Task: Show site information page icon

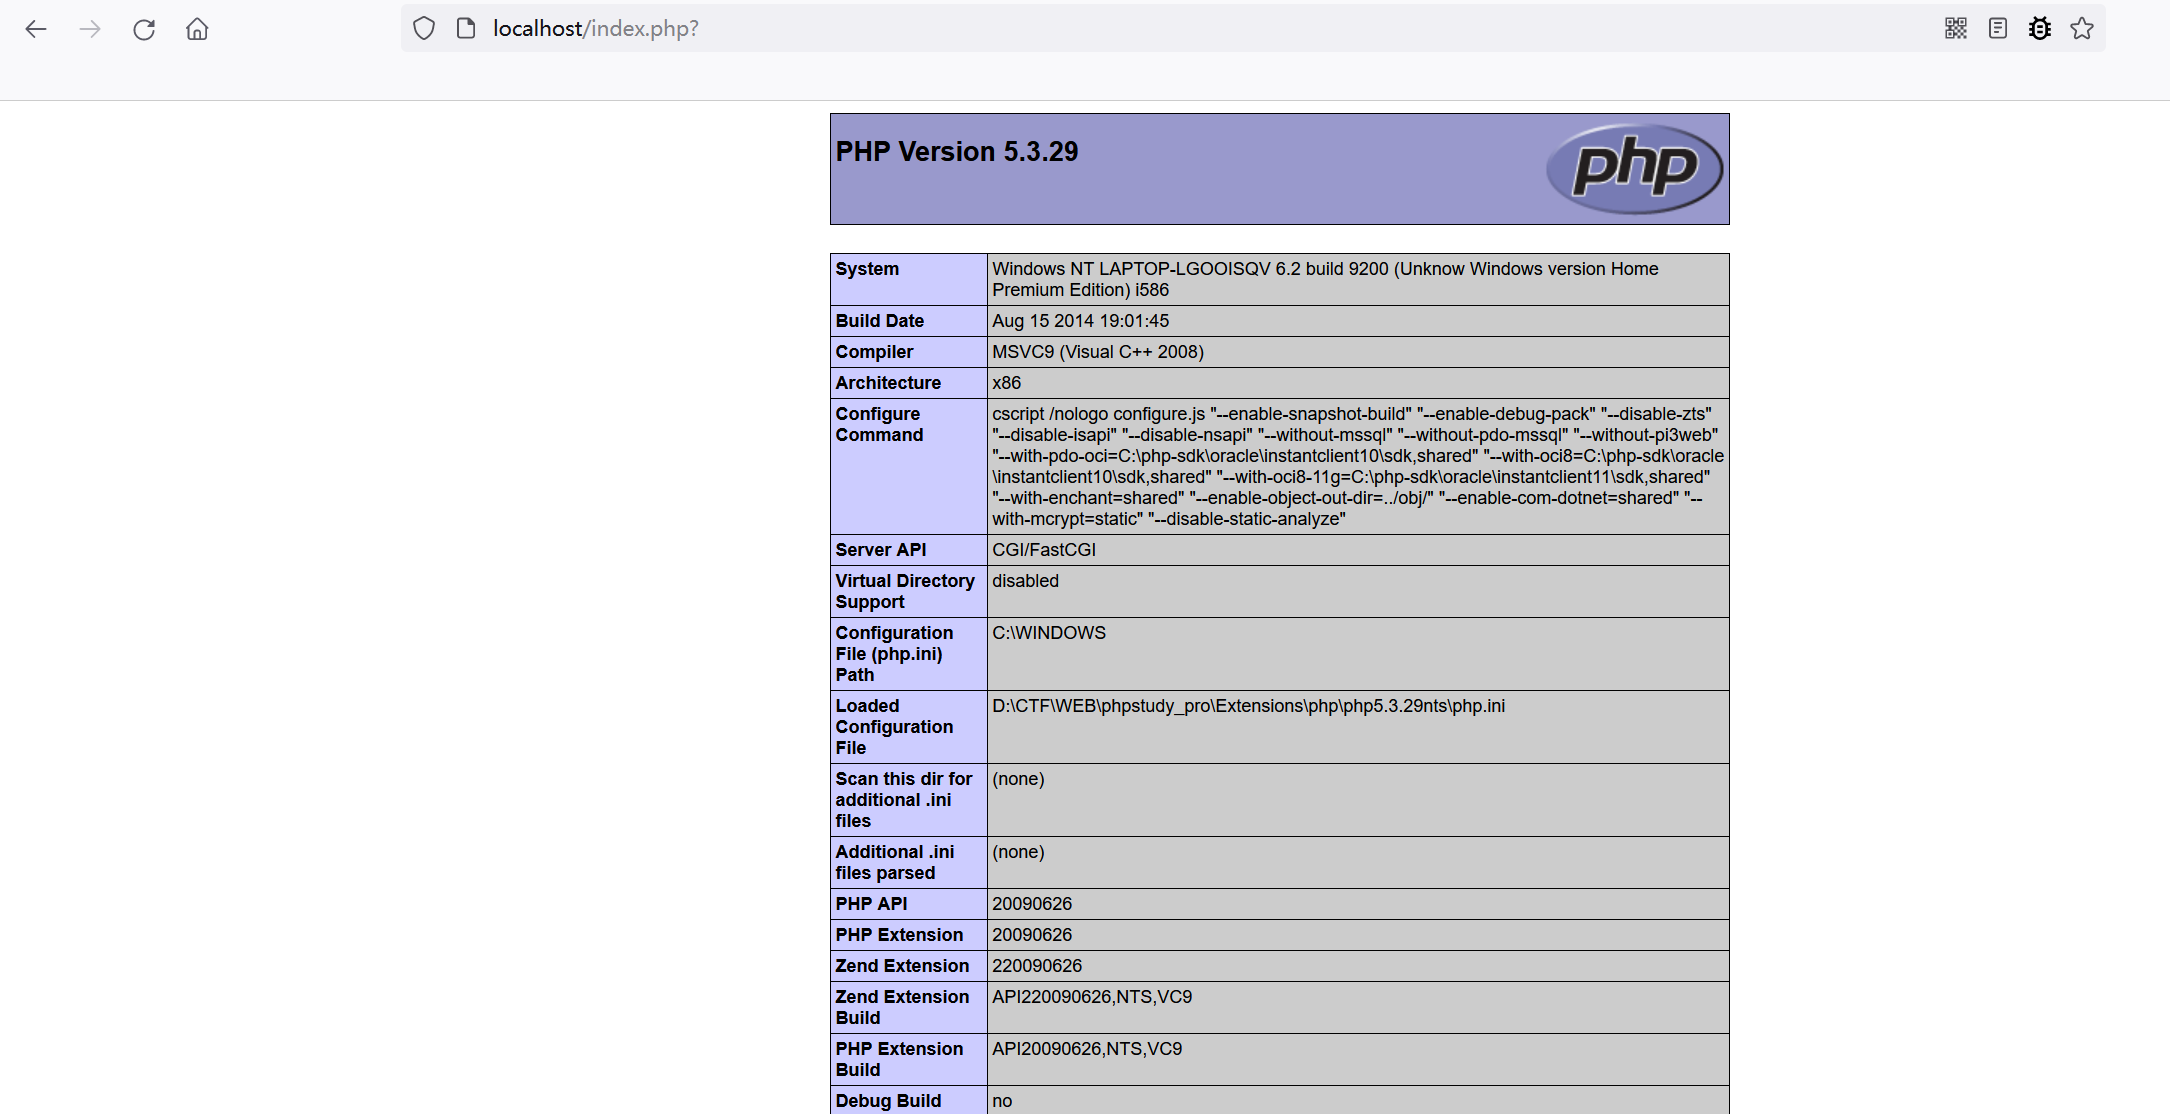Action: pyautogui.click(x=466, y=28)
